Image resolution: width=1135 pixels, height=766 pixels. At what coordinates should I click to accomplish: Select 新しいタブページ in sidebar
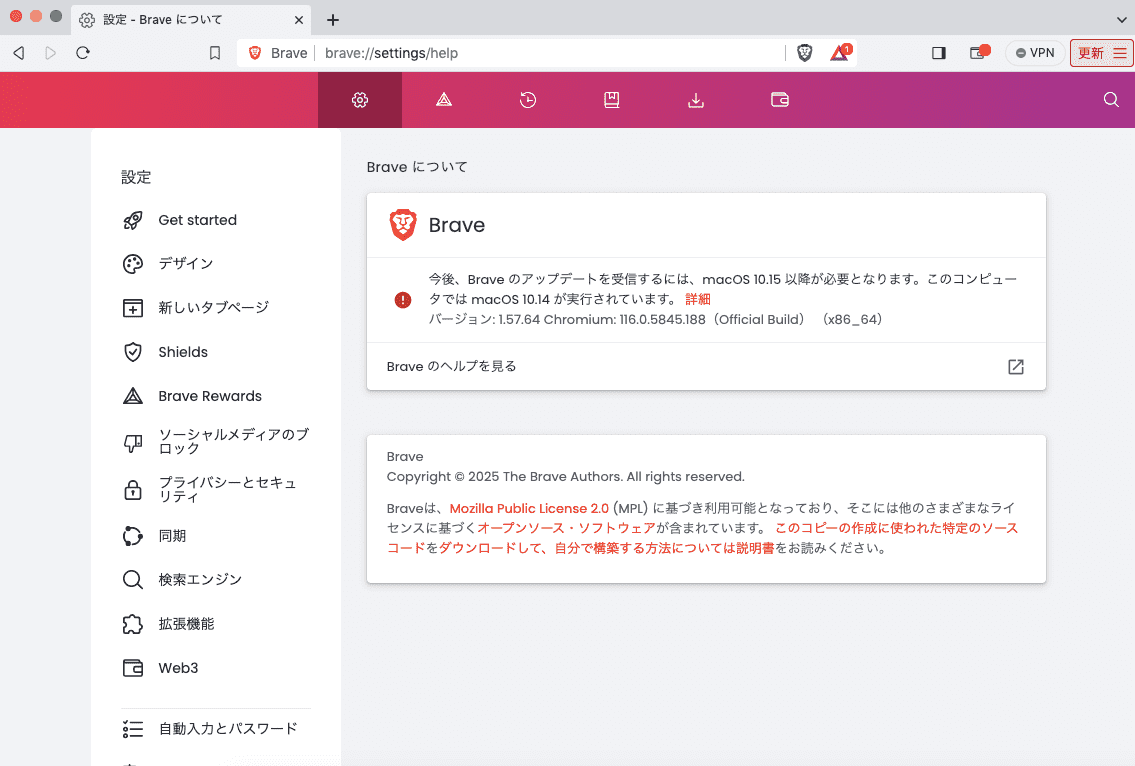[216, 308]
